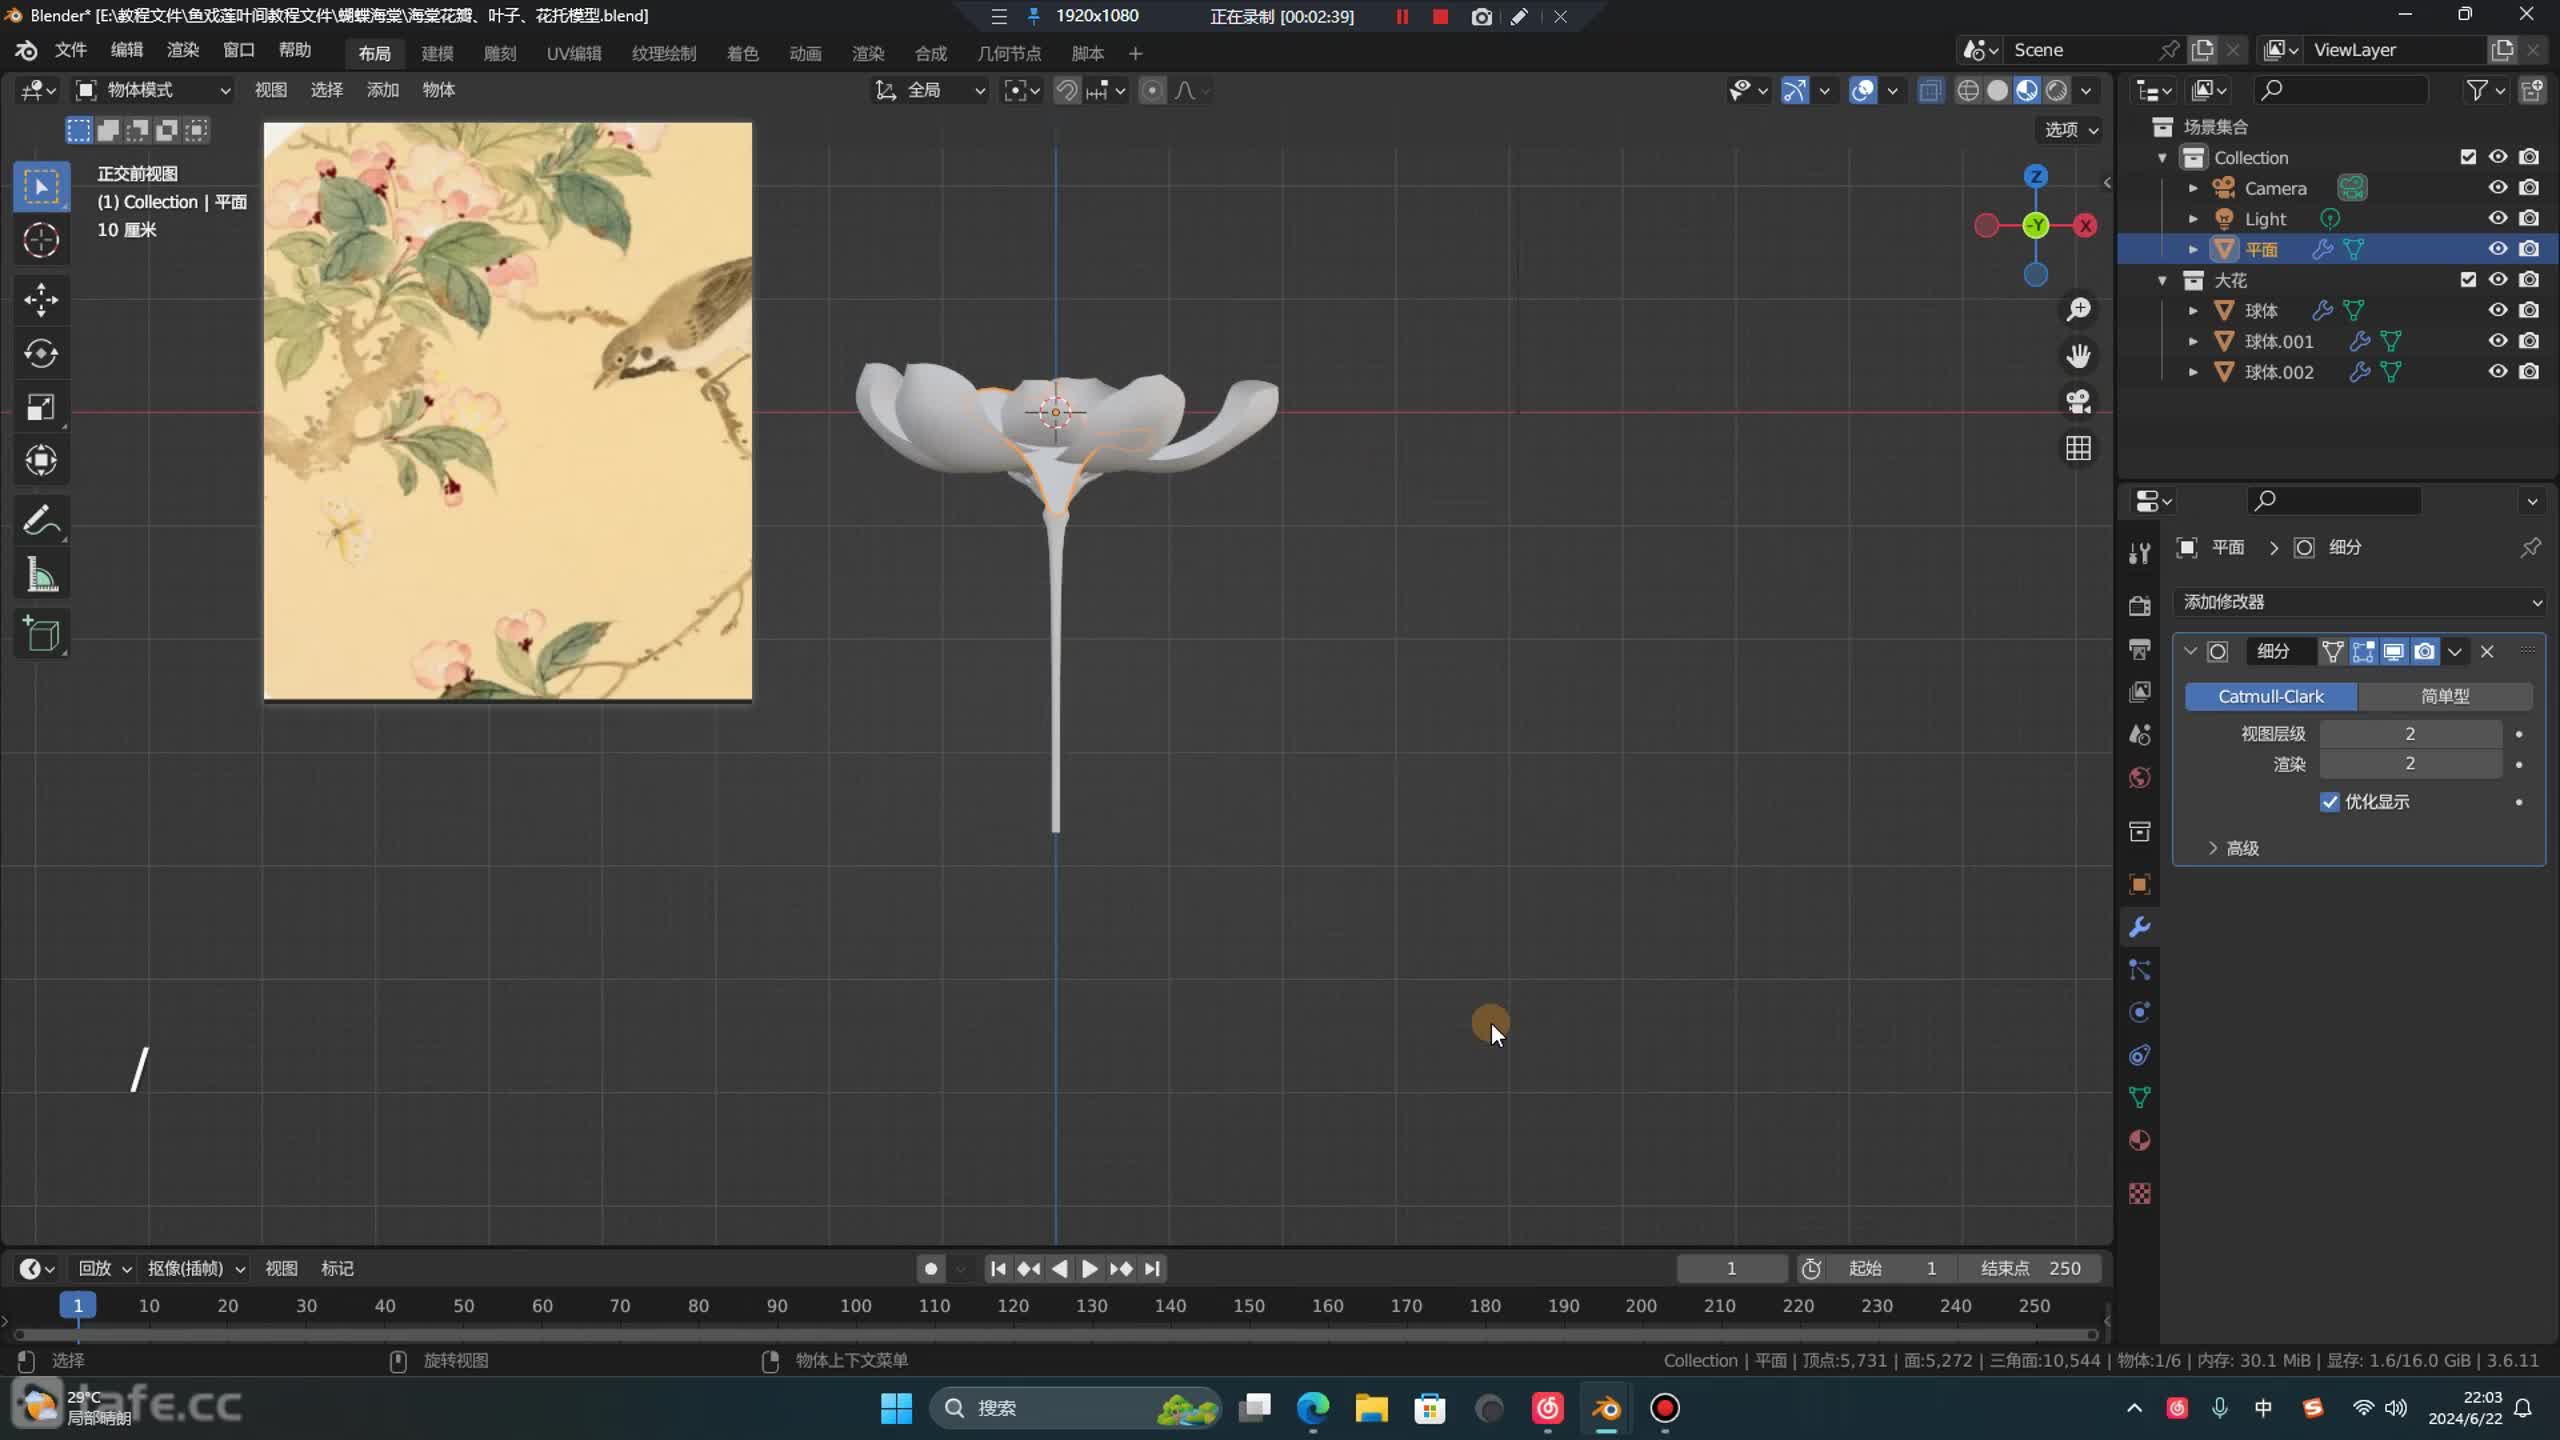Select the Scale tool
2560x1440 pixels.
click(41, 407)
